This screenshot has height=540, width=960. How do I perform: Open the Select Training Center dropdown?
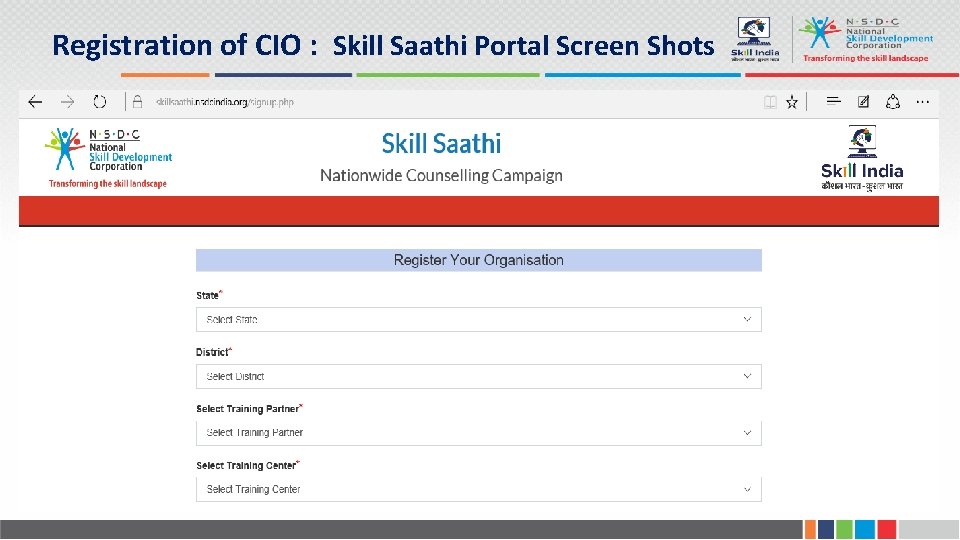479,489
